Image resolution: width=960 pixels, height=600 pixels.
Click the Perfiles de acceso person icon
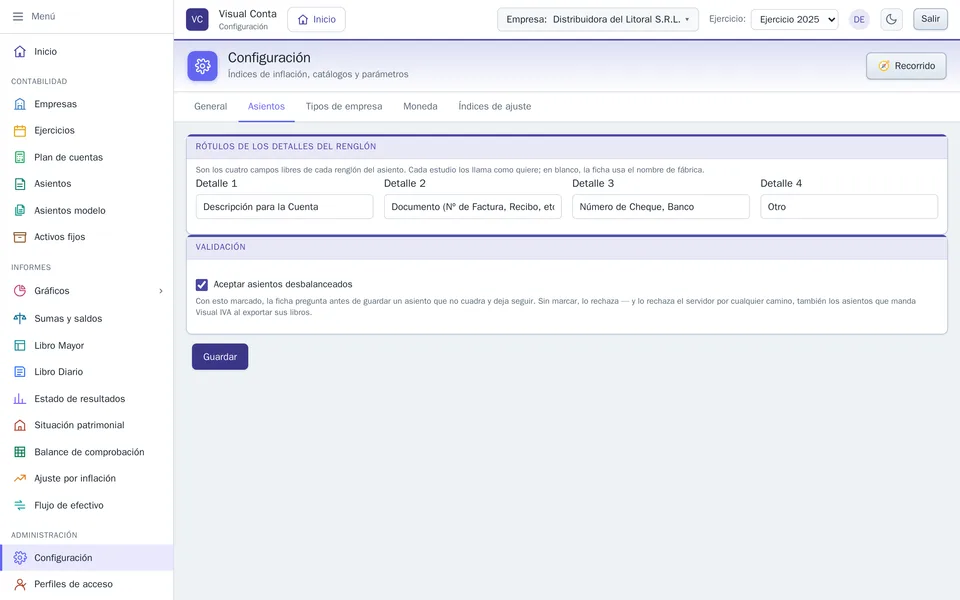click(x=20, y=584)
